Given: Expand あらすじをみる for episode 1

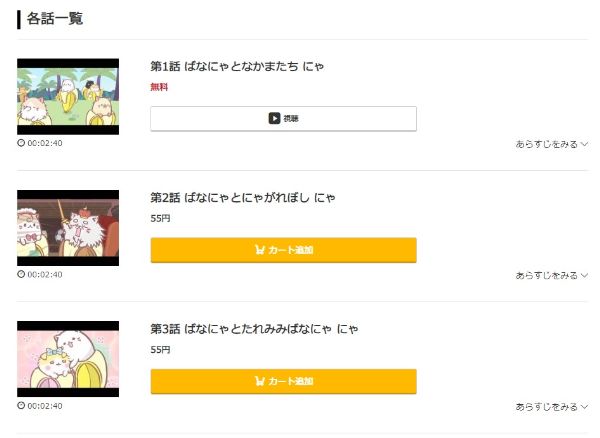Looking at the screenshot, I should (551, 144).
